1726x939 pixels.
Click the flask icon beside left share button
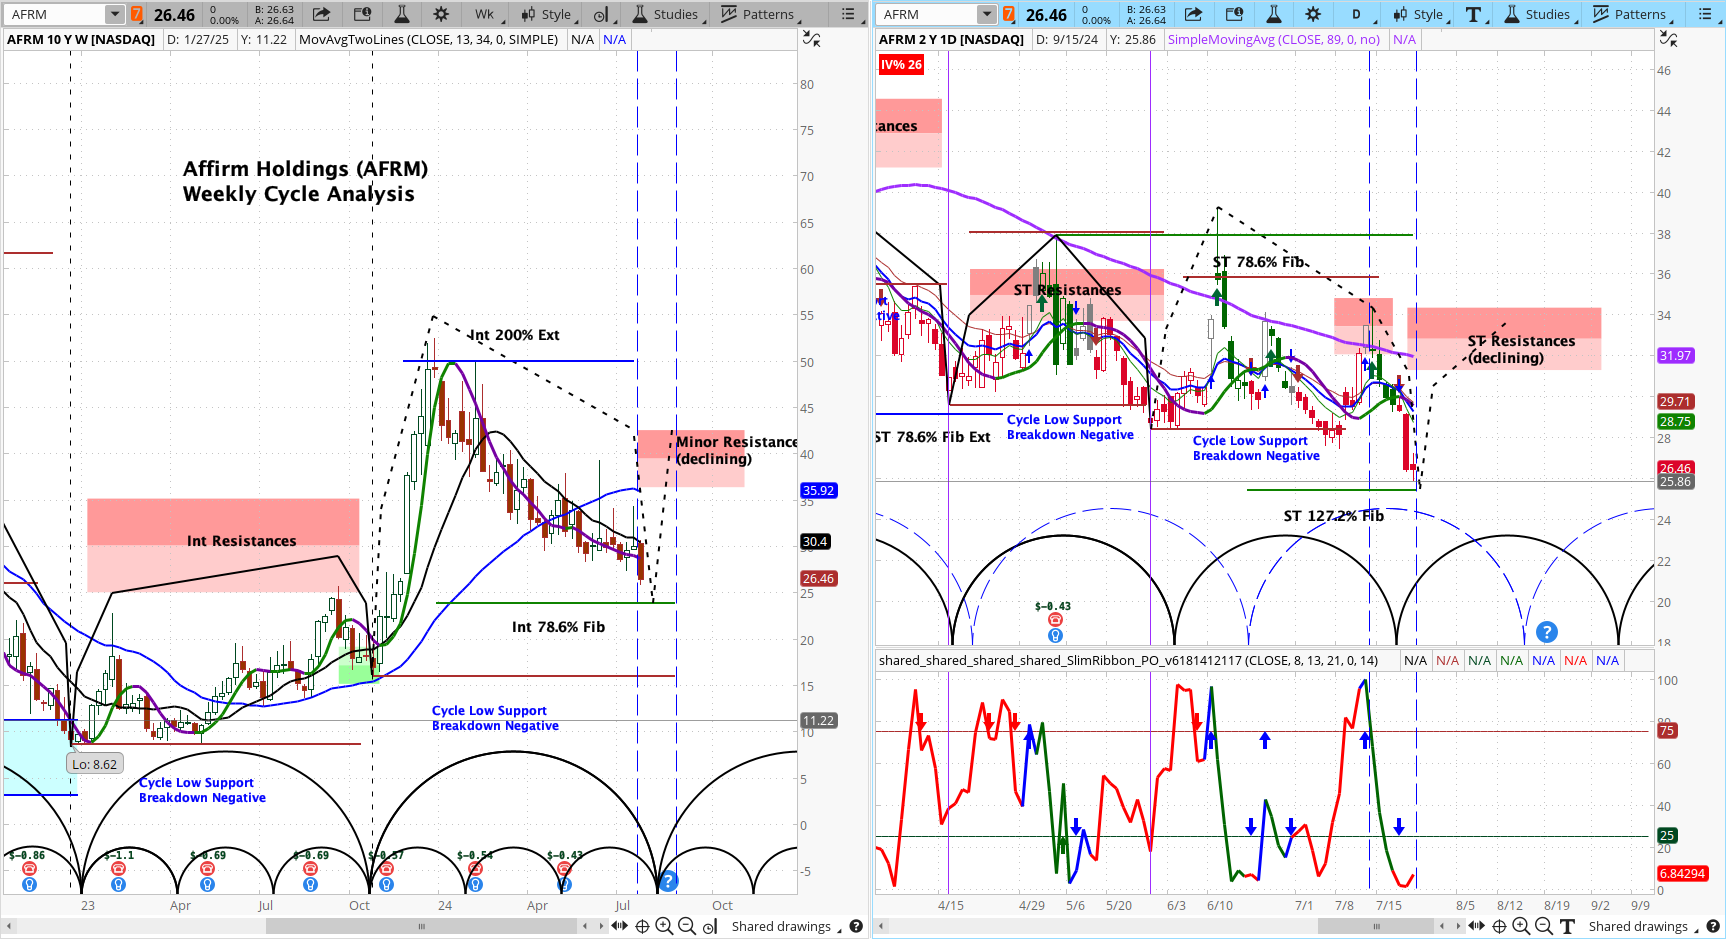click(402, 14)
